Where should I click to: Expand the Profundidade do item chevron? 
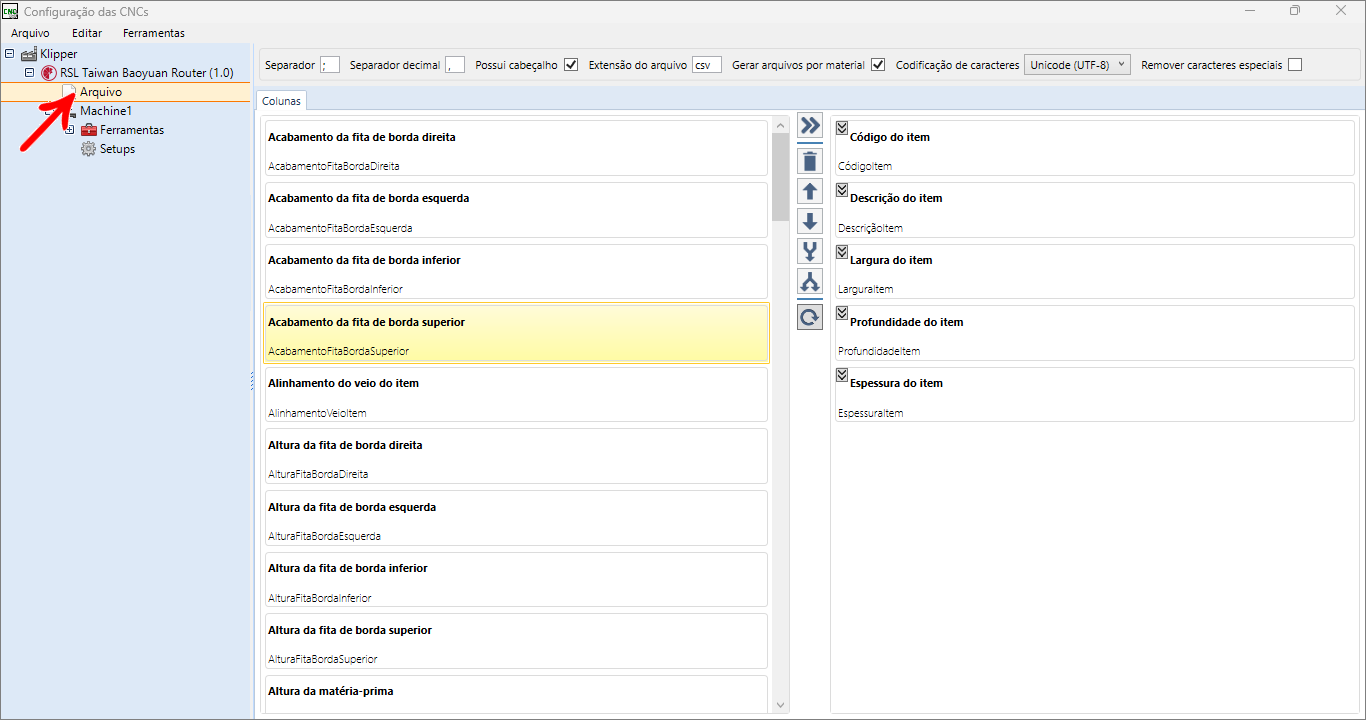click(841, 312)
